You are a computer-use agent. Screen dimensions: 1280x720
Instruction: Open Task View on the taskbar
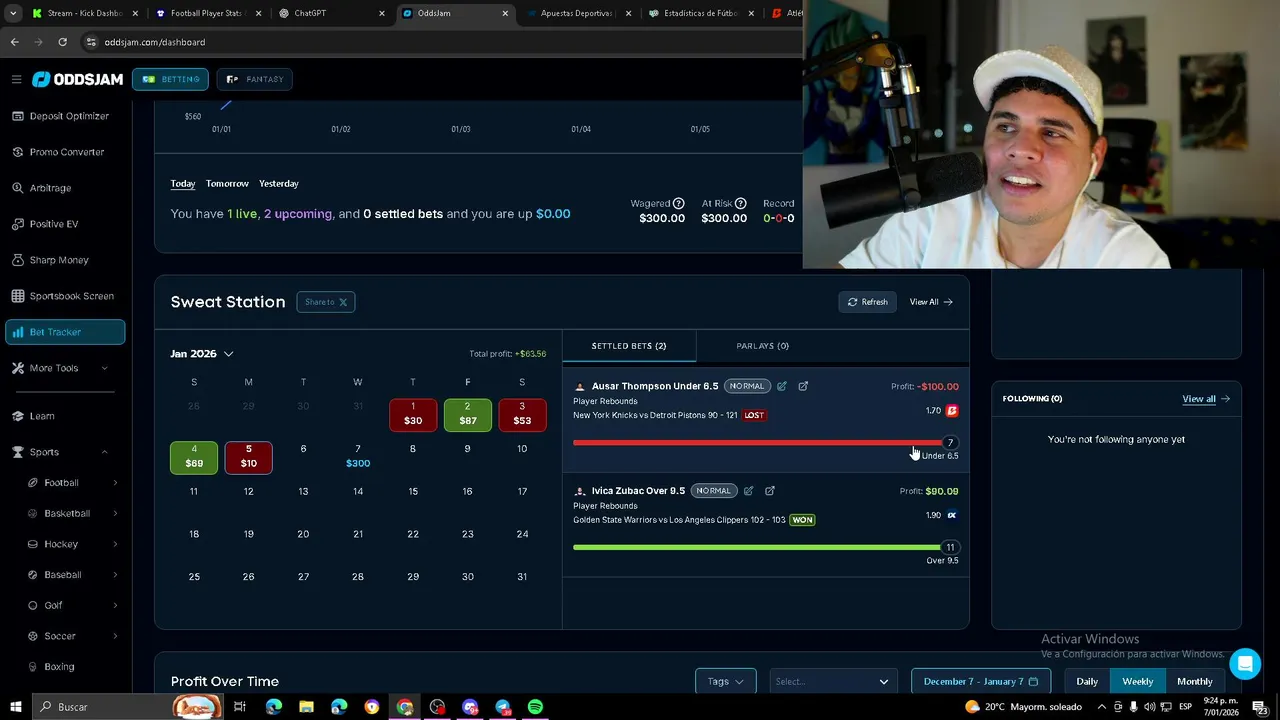coord(240,707)
